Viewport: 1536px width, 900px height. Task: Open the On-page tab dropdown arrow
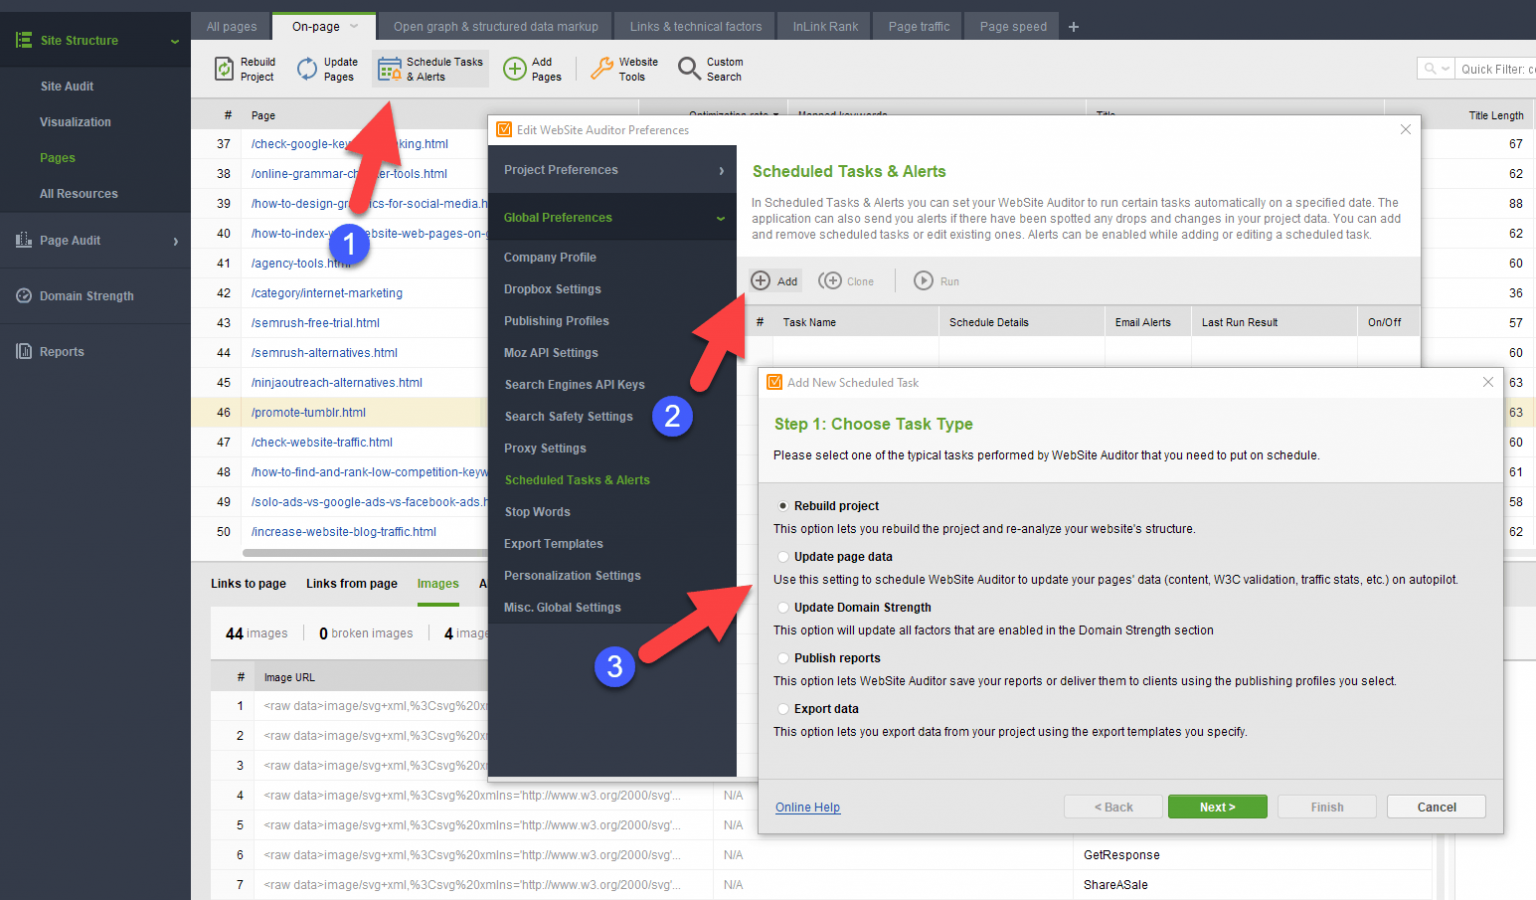tap(355, 26)
